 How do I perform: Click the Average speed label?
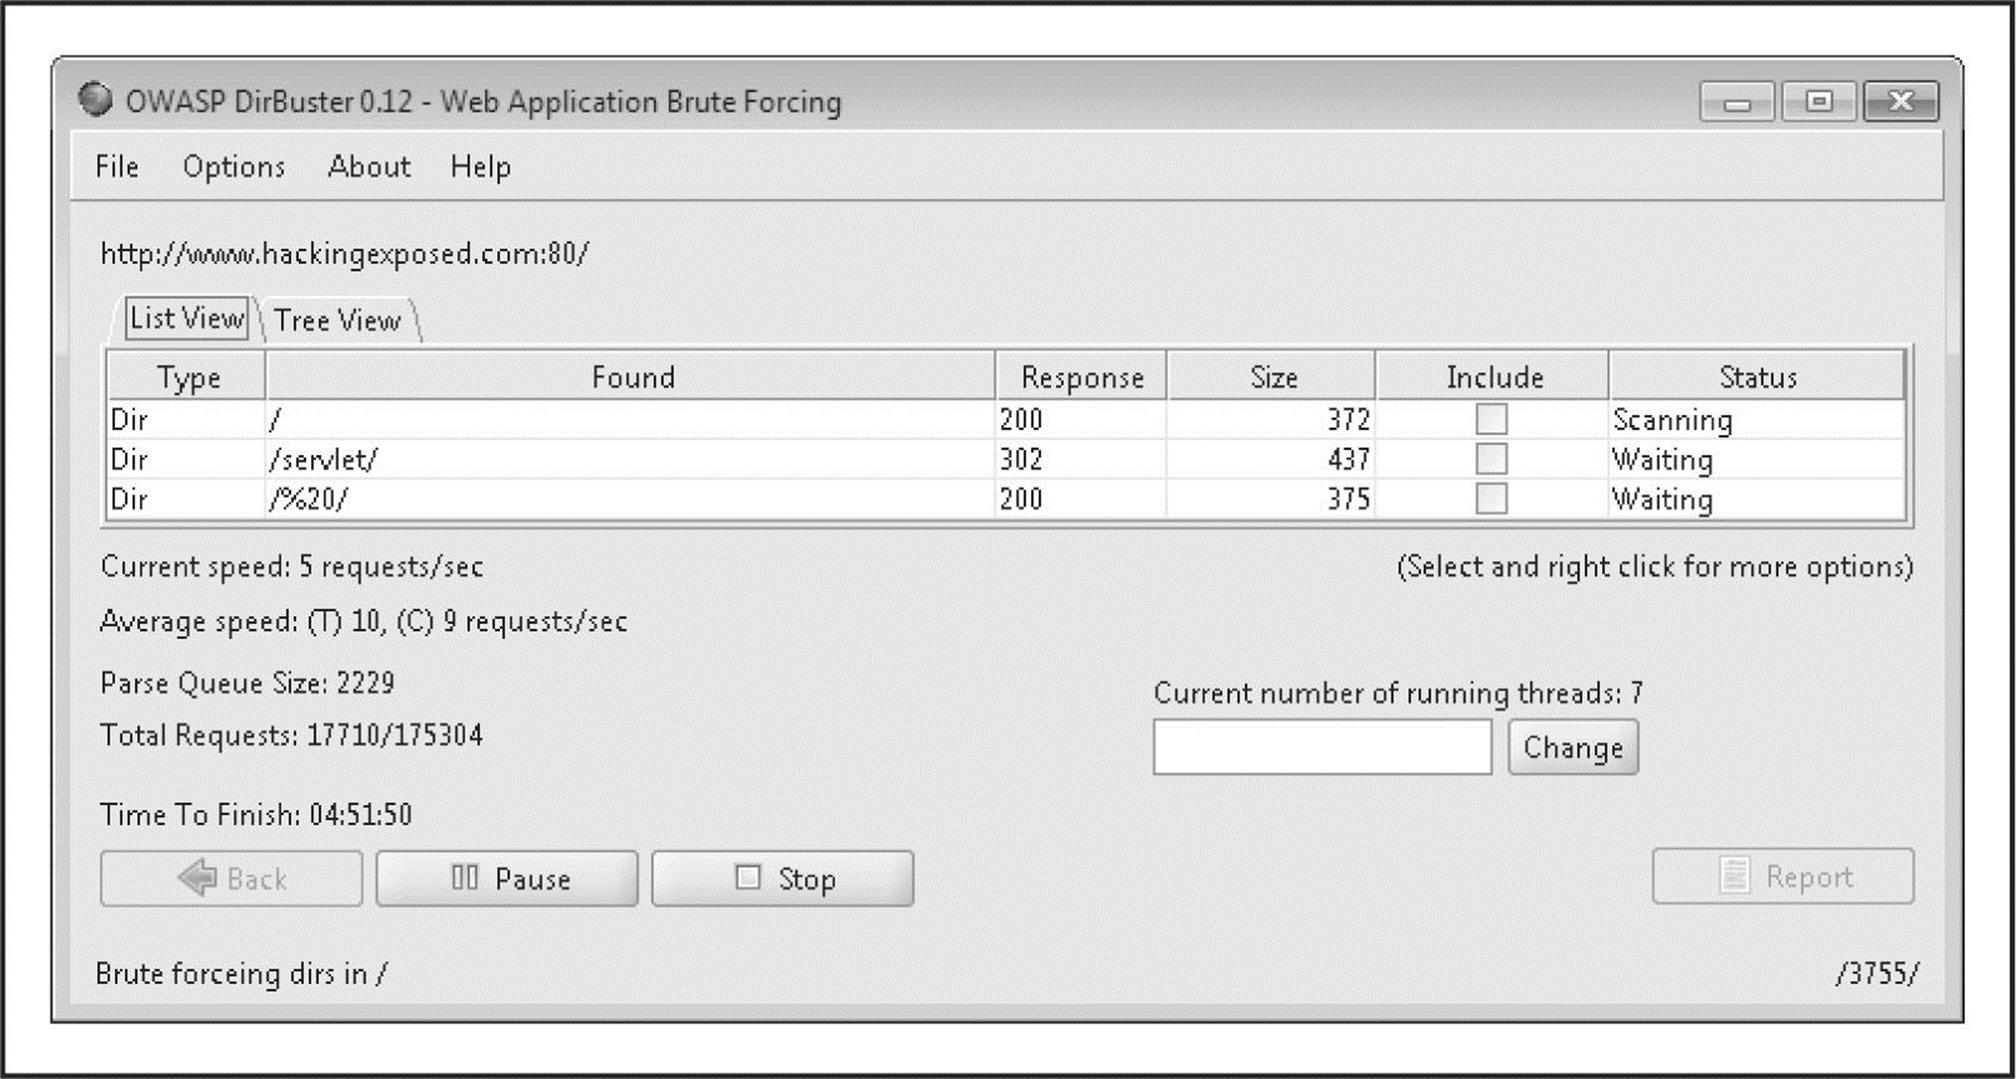coord(363,621)
